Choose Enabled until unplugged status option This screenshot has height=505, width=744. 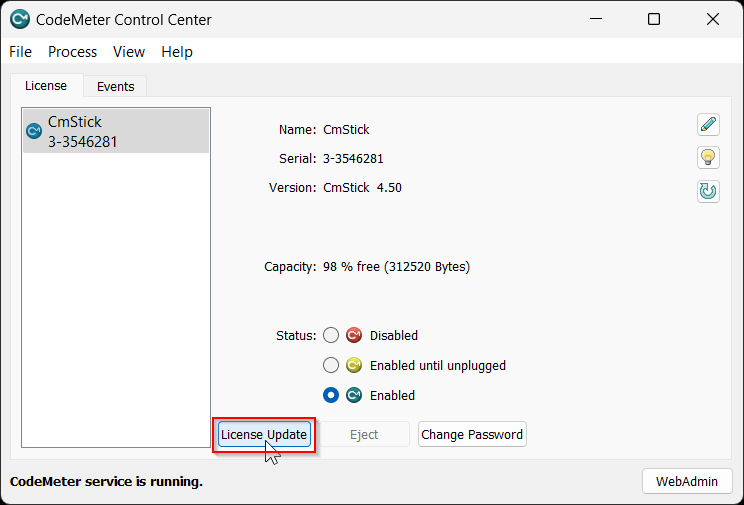click(331, 366)
